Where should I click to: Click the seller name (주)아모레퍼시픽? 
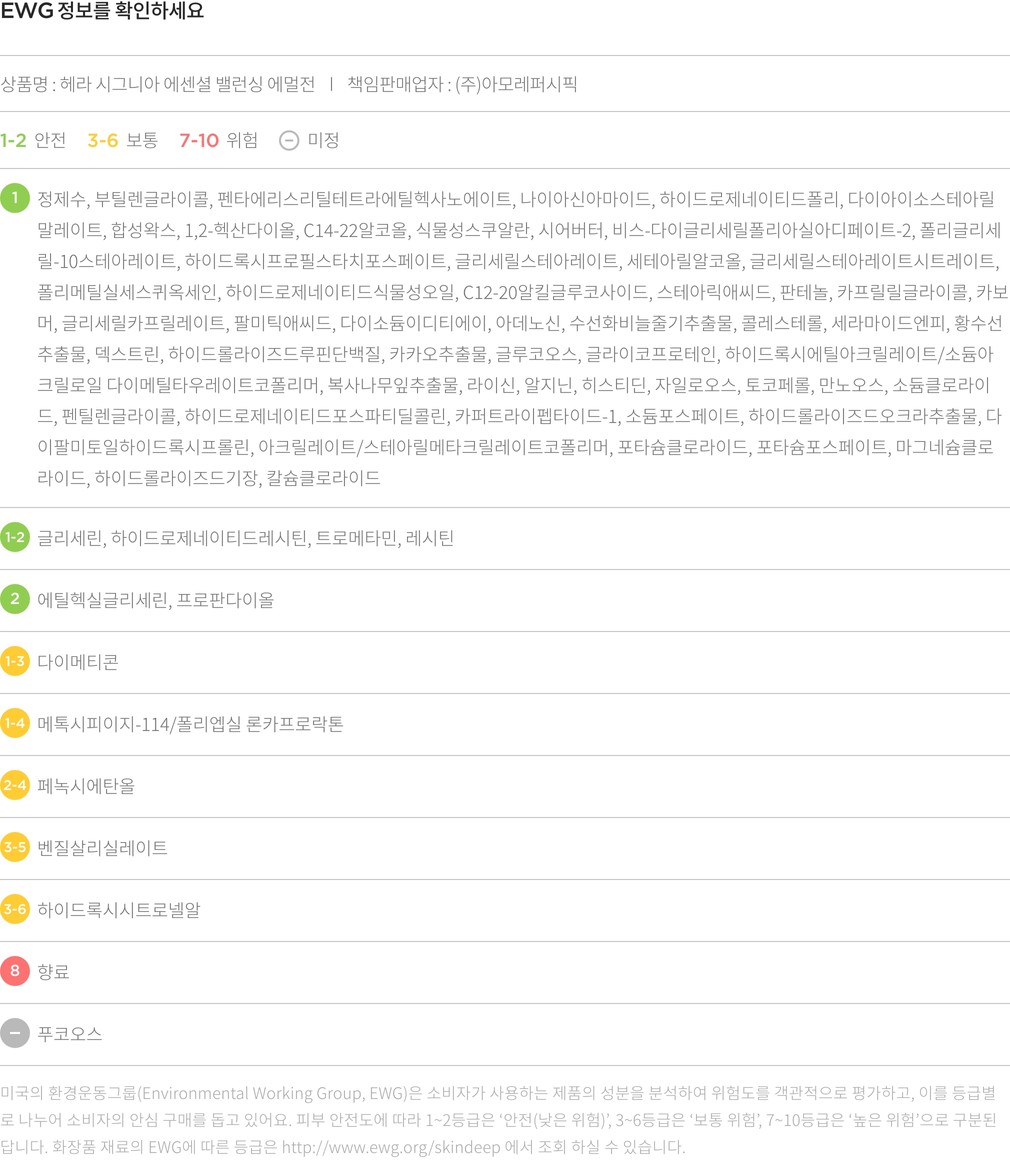pos(516,84)
